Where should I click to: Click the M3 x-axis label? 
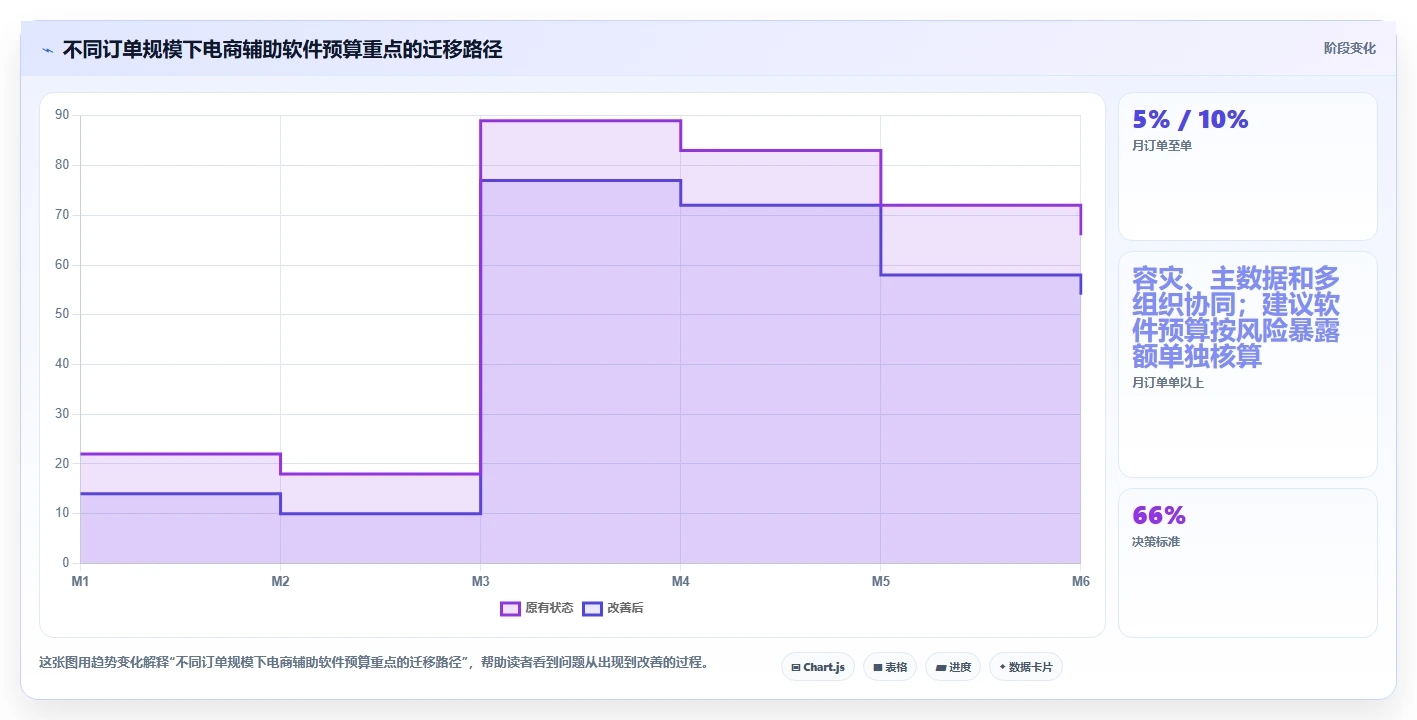tap(480, 581)
